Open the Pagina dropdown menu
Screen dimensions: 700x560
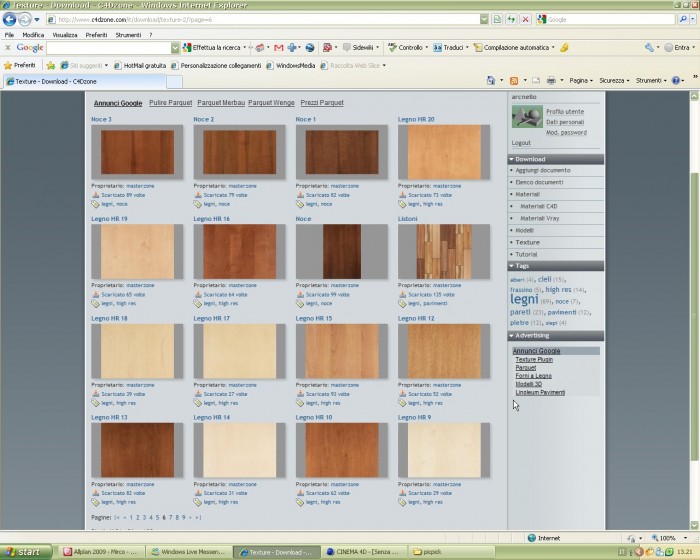pyautogui.click(x=581, y=80)
